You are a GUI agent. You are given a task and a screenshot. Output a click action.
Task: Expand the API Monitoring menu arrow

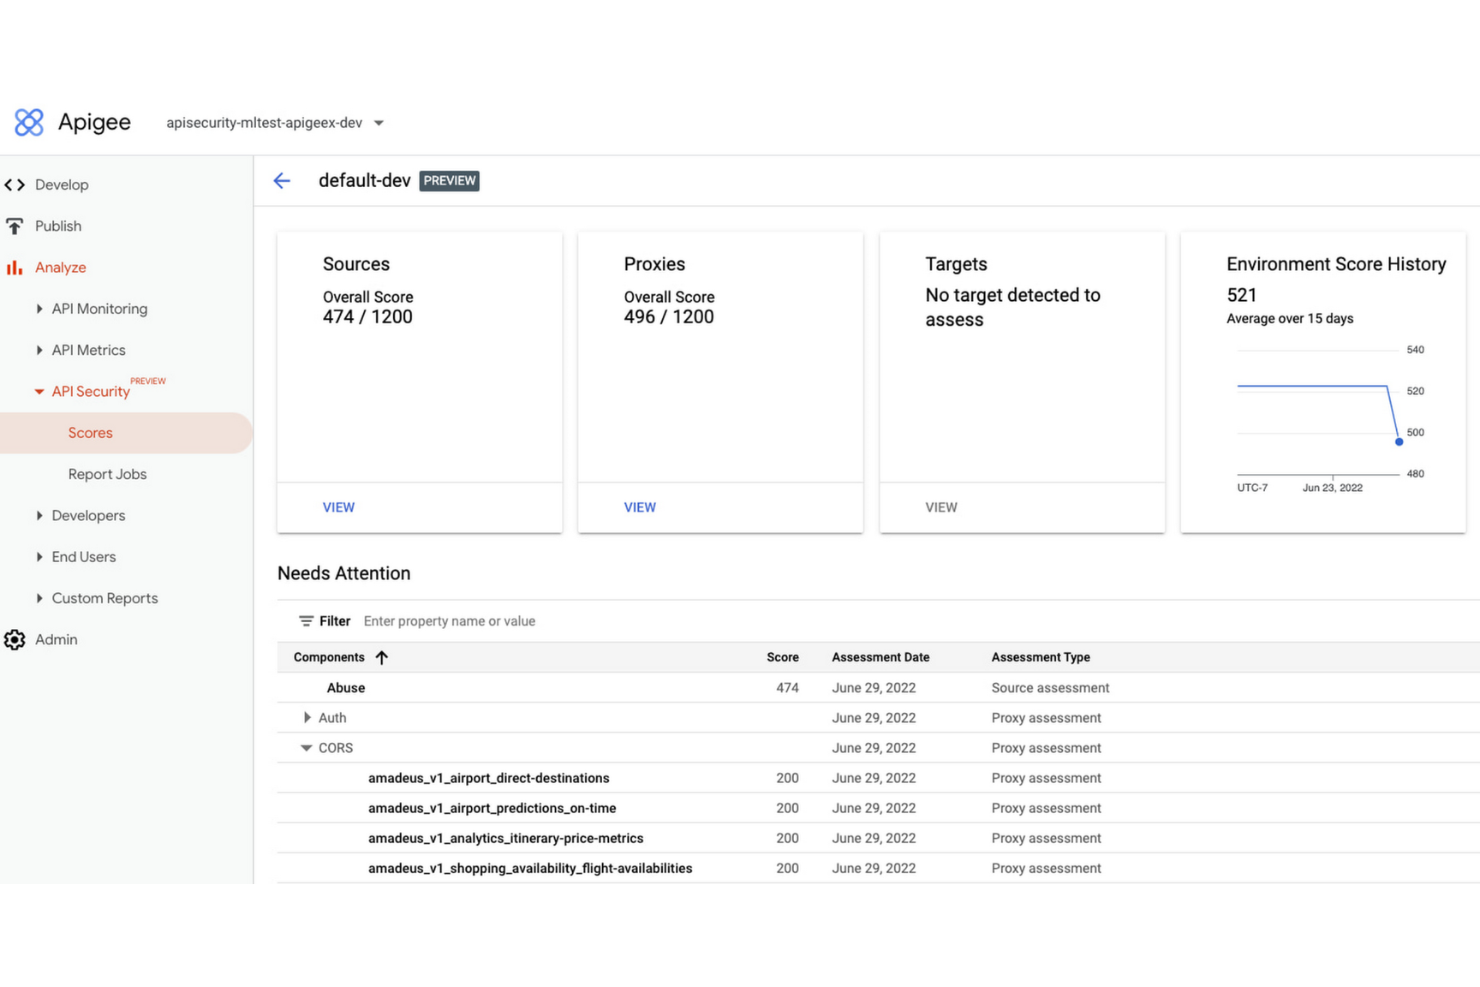click(x=39, y=309)
